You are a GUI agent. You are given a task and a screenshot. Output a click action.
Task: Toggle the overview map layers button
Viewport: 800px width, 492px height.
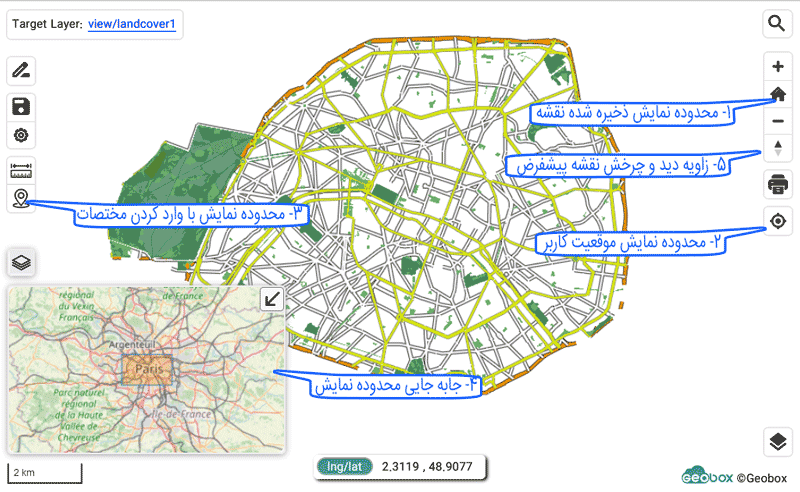coord(21,263)
